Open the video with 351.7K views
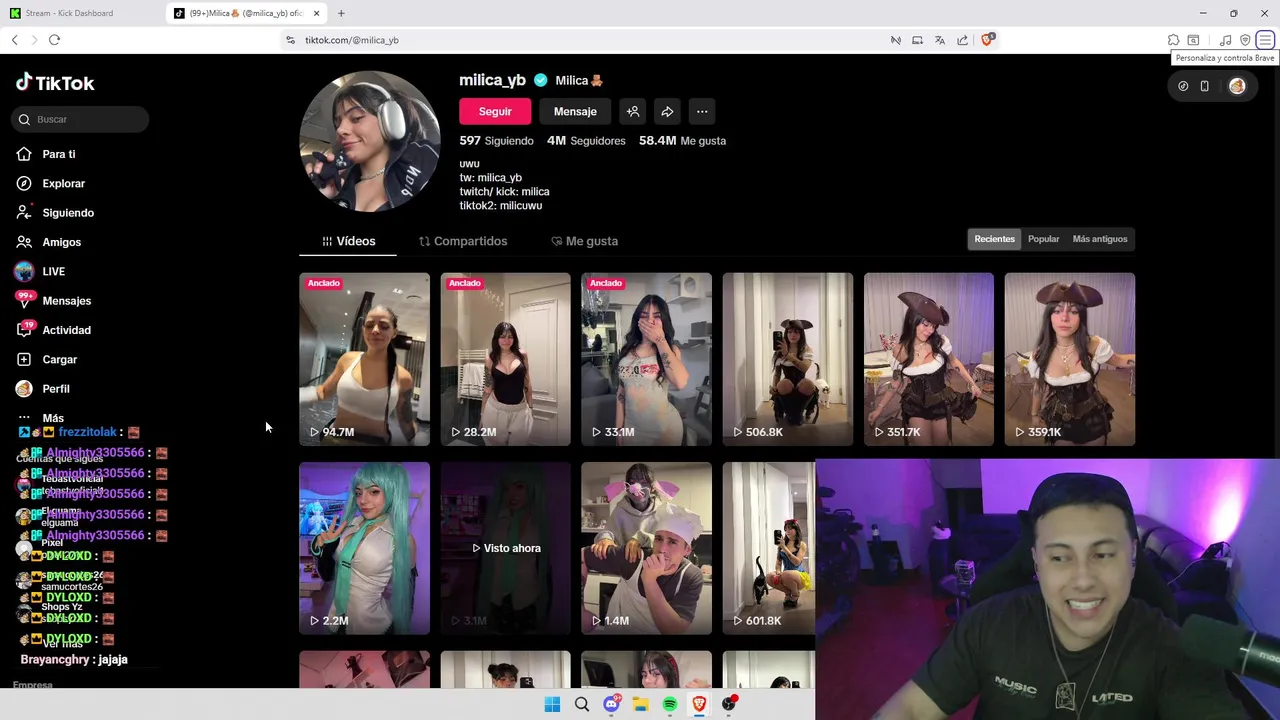 928,359
